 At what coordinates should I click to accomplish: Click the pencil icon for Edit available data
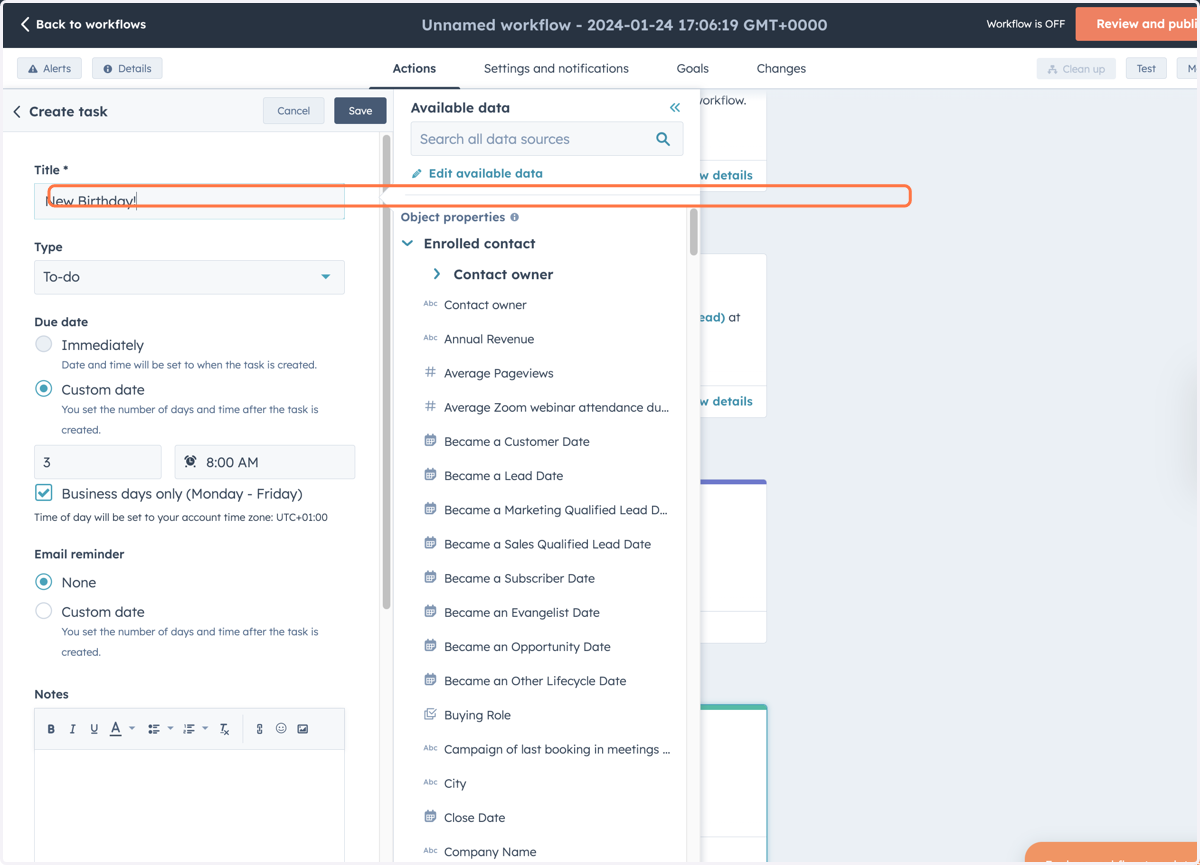417,173
